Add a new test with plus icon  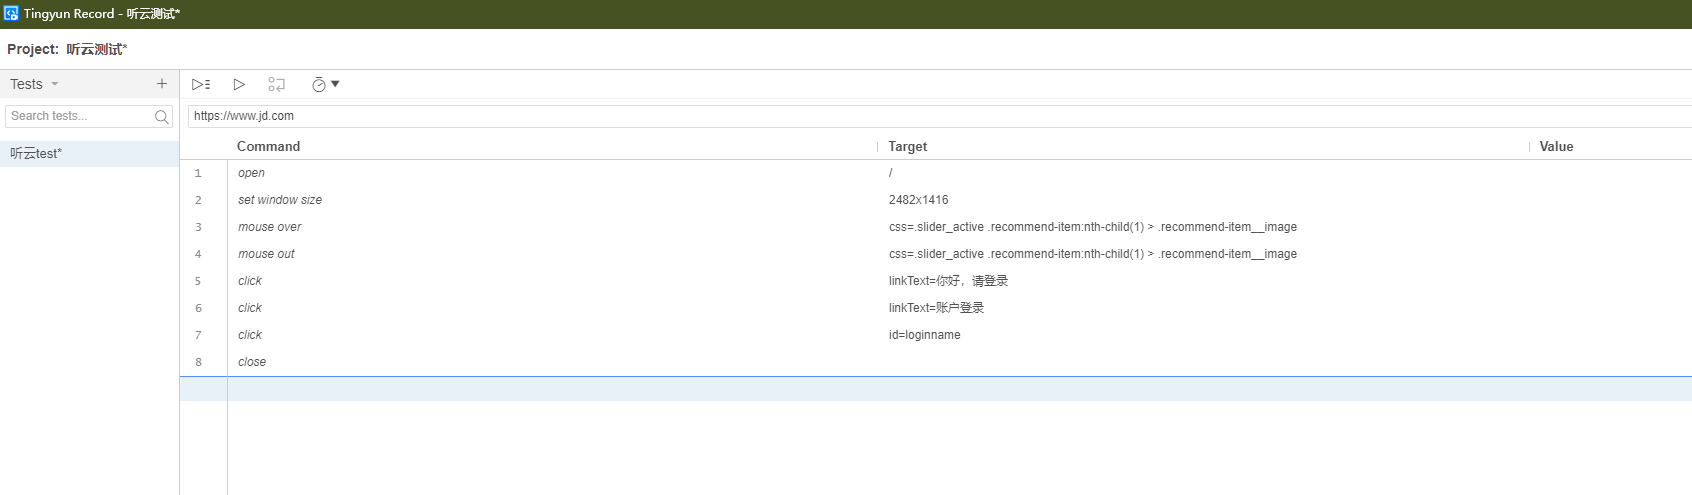tap(162, 84)
